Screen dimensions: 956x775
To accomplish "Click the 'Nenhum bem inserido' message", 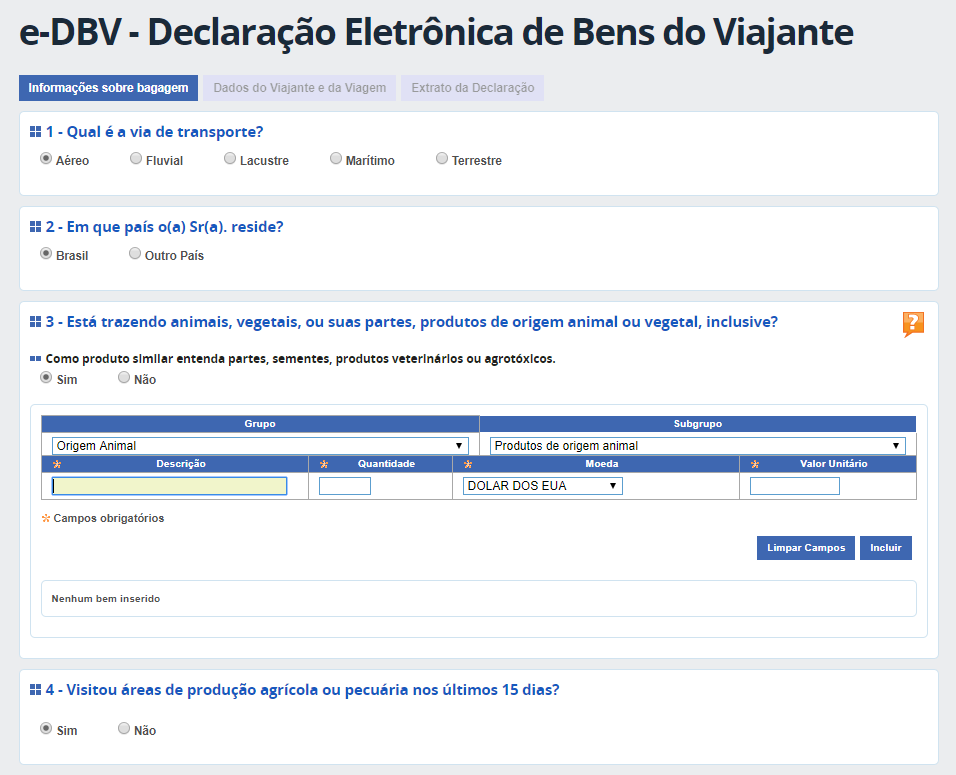I will pyautogui.click(x=105, y=599).
